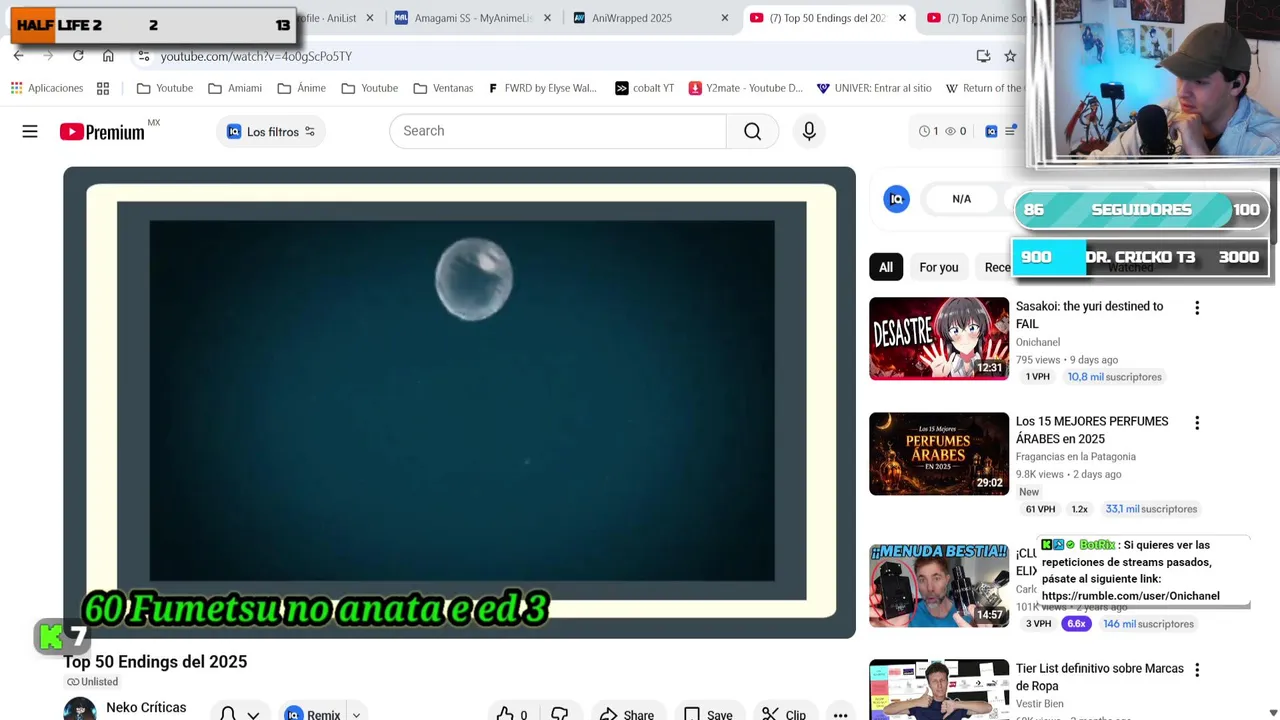
Task: Click the 'Unlisted' label under the title
Action: click(92, 682)
